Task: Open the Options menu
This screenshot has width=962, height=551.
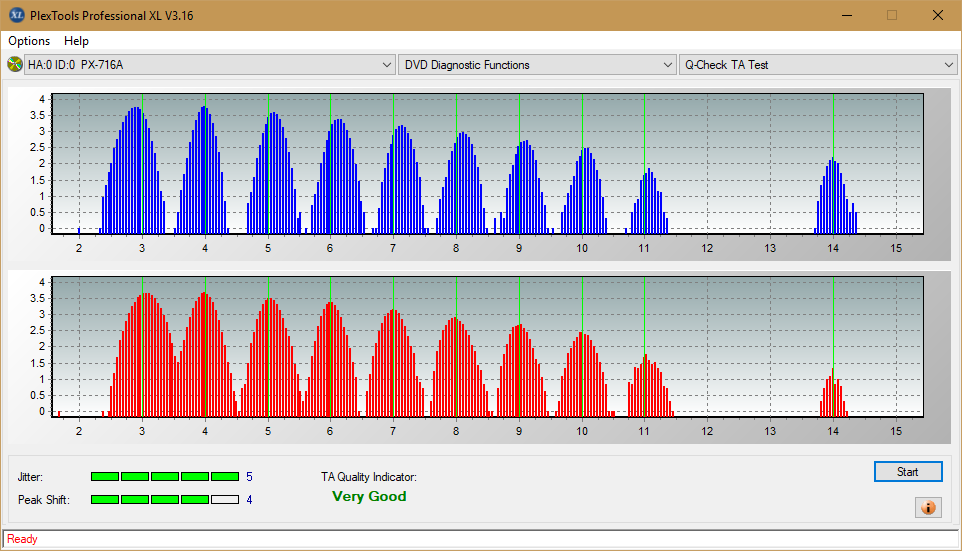Action: (29, 40)
